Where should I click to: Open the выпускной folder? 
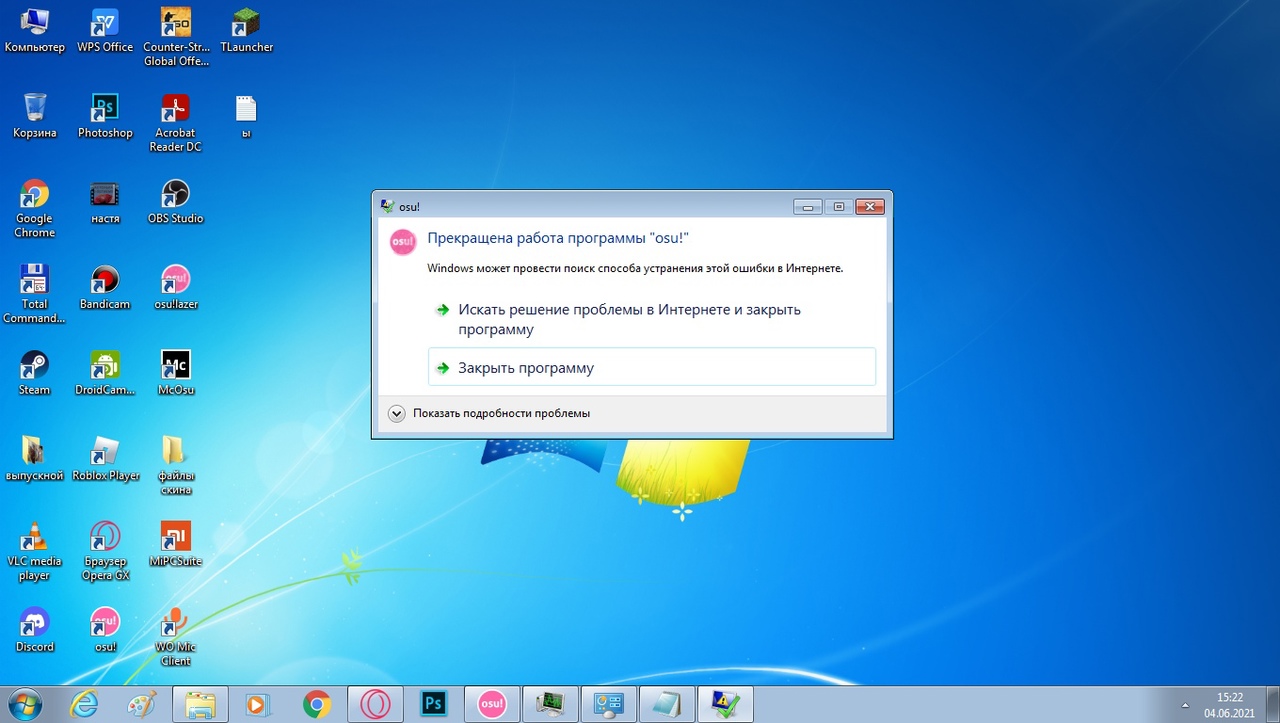point(34,459)
